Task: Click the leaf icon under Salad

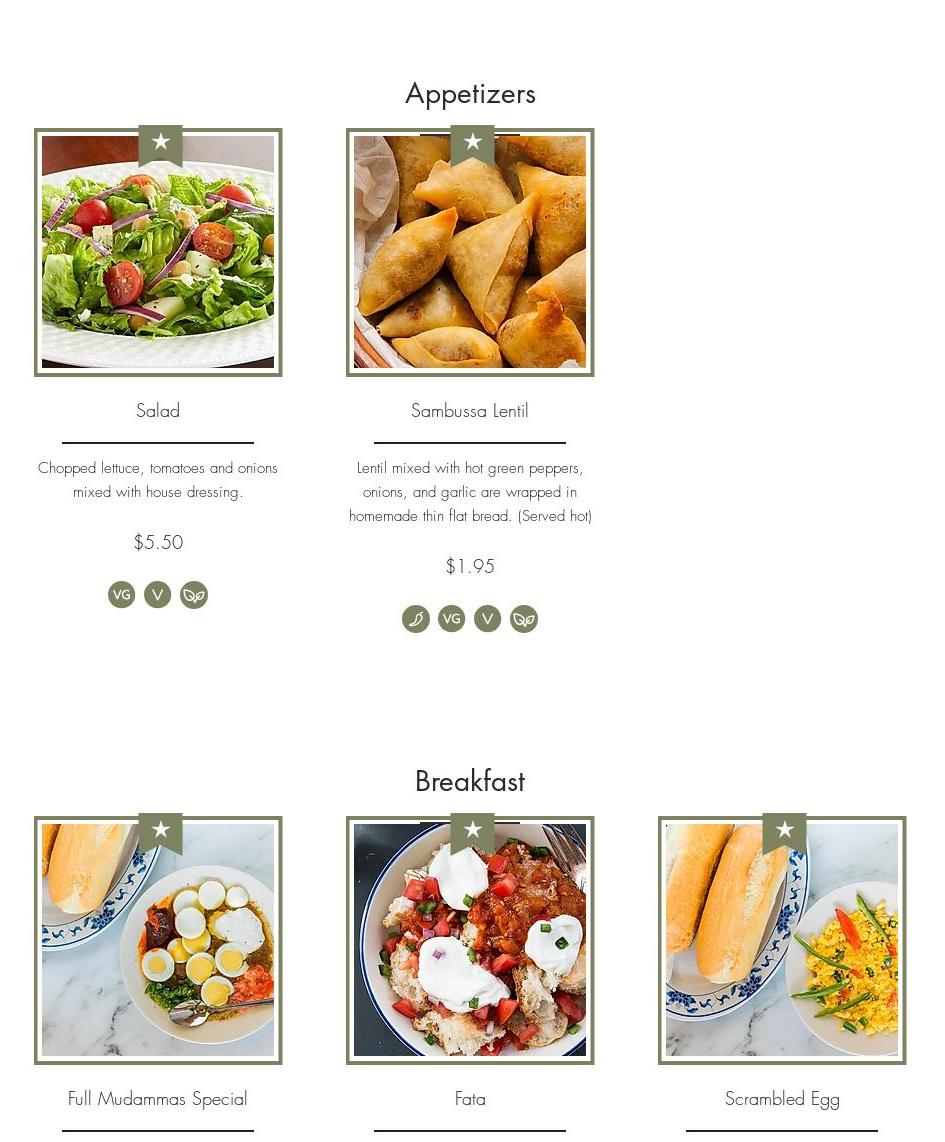Action: pos(194,594)
